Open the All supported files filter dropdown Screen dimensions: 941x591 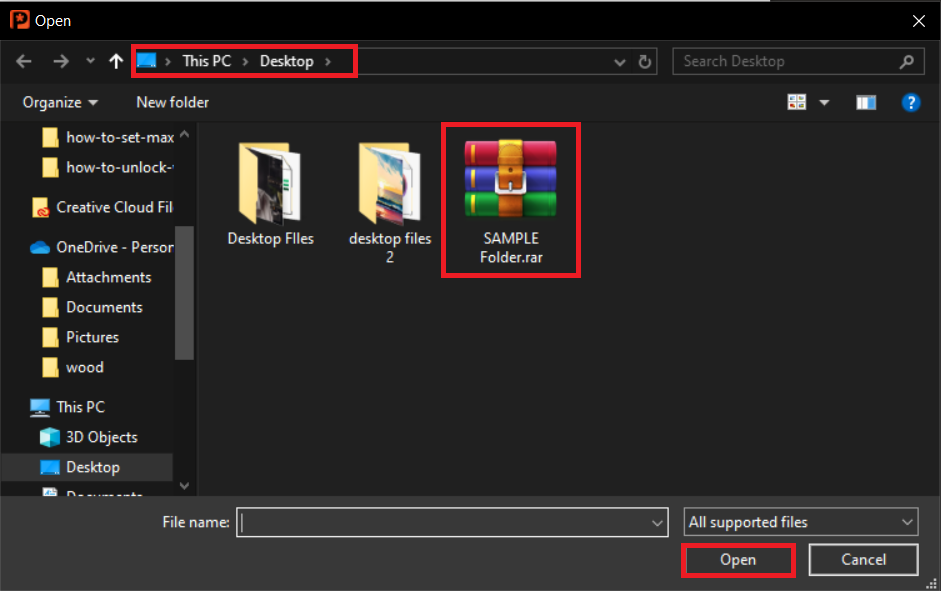point(799,521)
